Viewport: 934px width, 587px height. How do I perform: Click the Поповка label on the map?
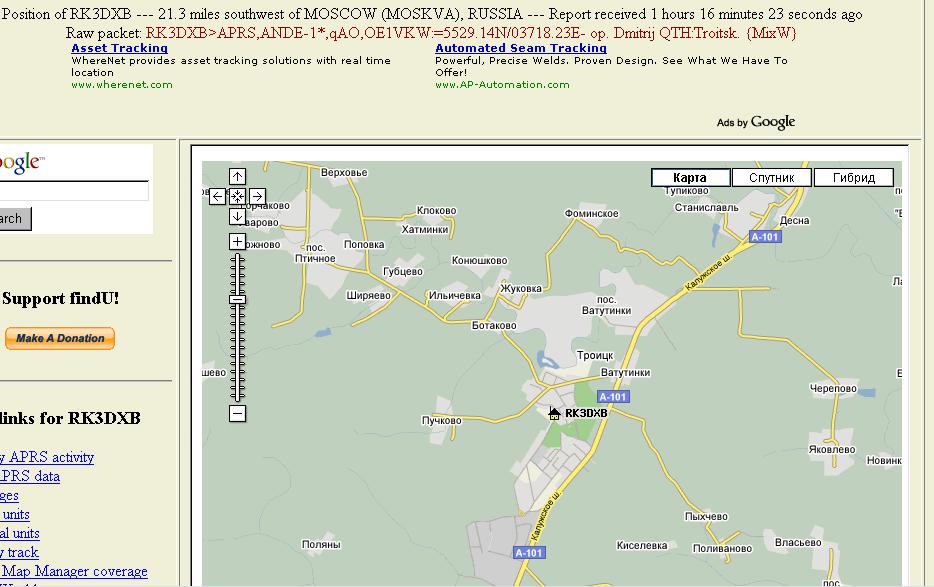364,244
